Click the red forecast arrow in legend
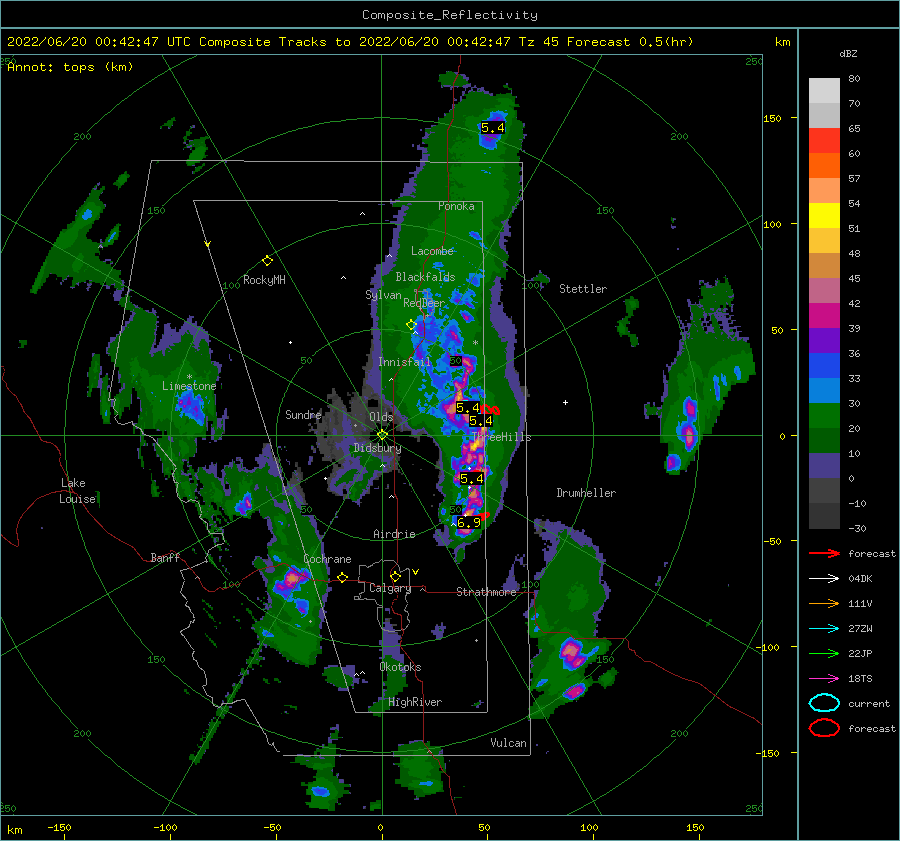This screenshot has width=900, height=841. coord(824,553)
